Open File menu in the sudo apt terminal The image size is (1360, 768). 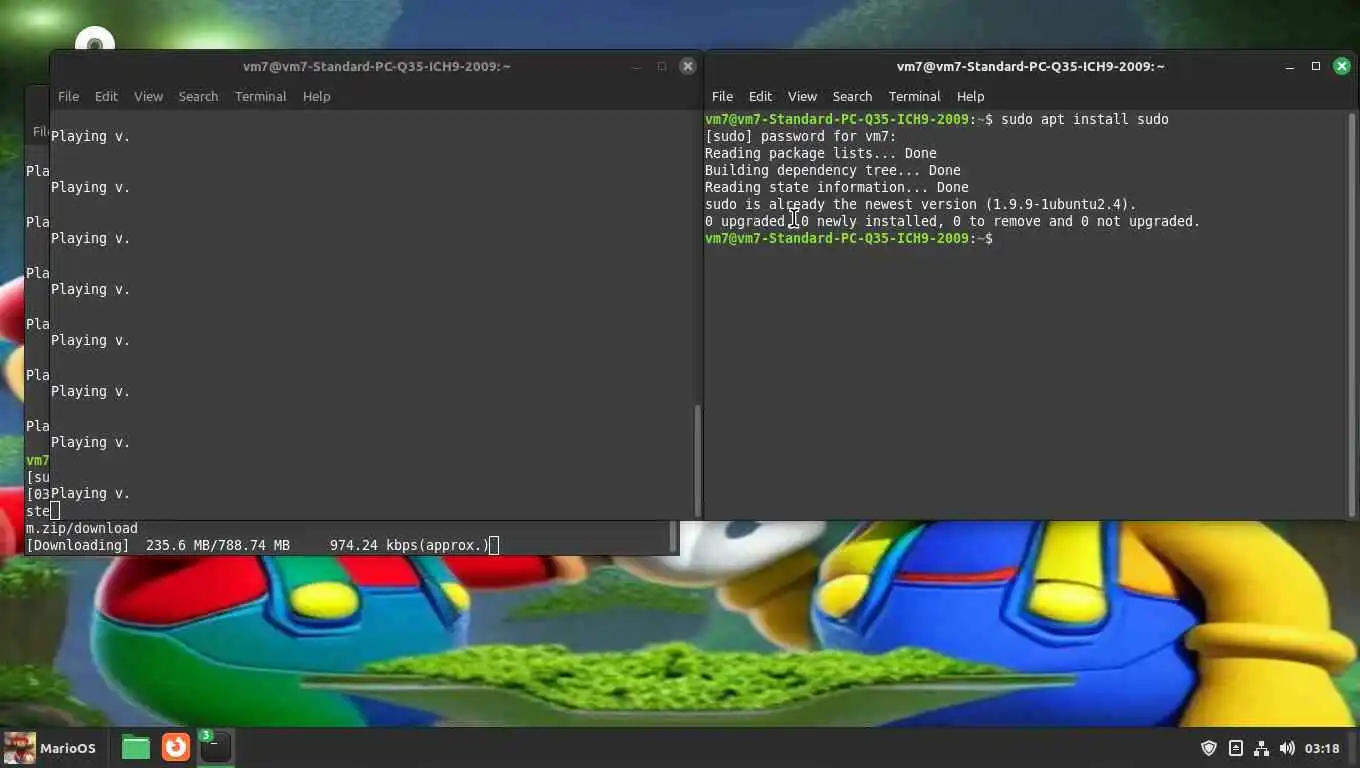pos(722,96)
